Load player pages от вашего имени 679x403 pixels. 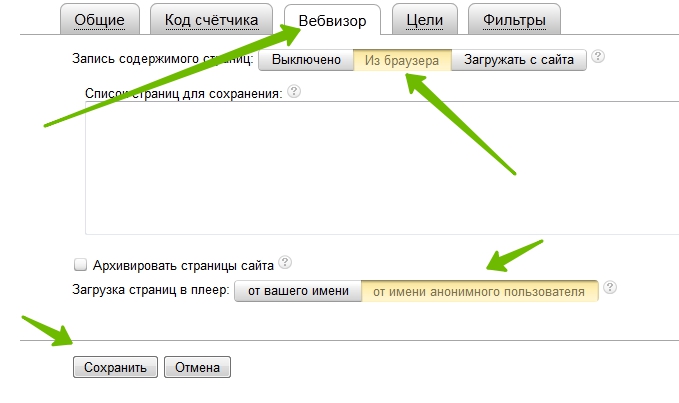coord(298,291)
